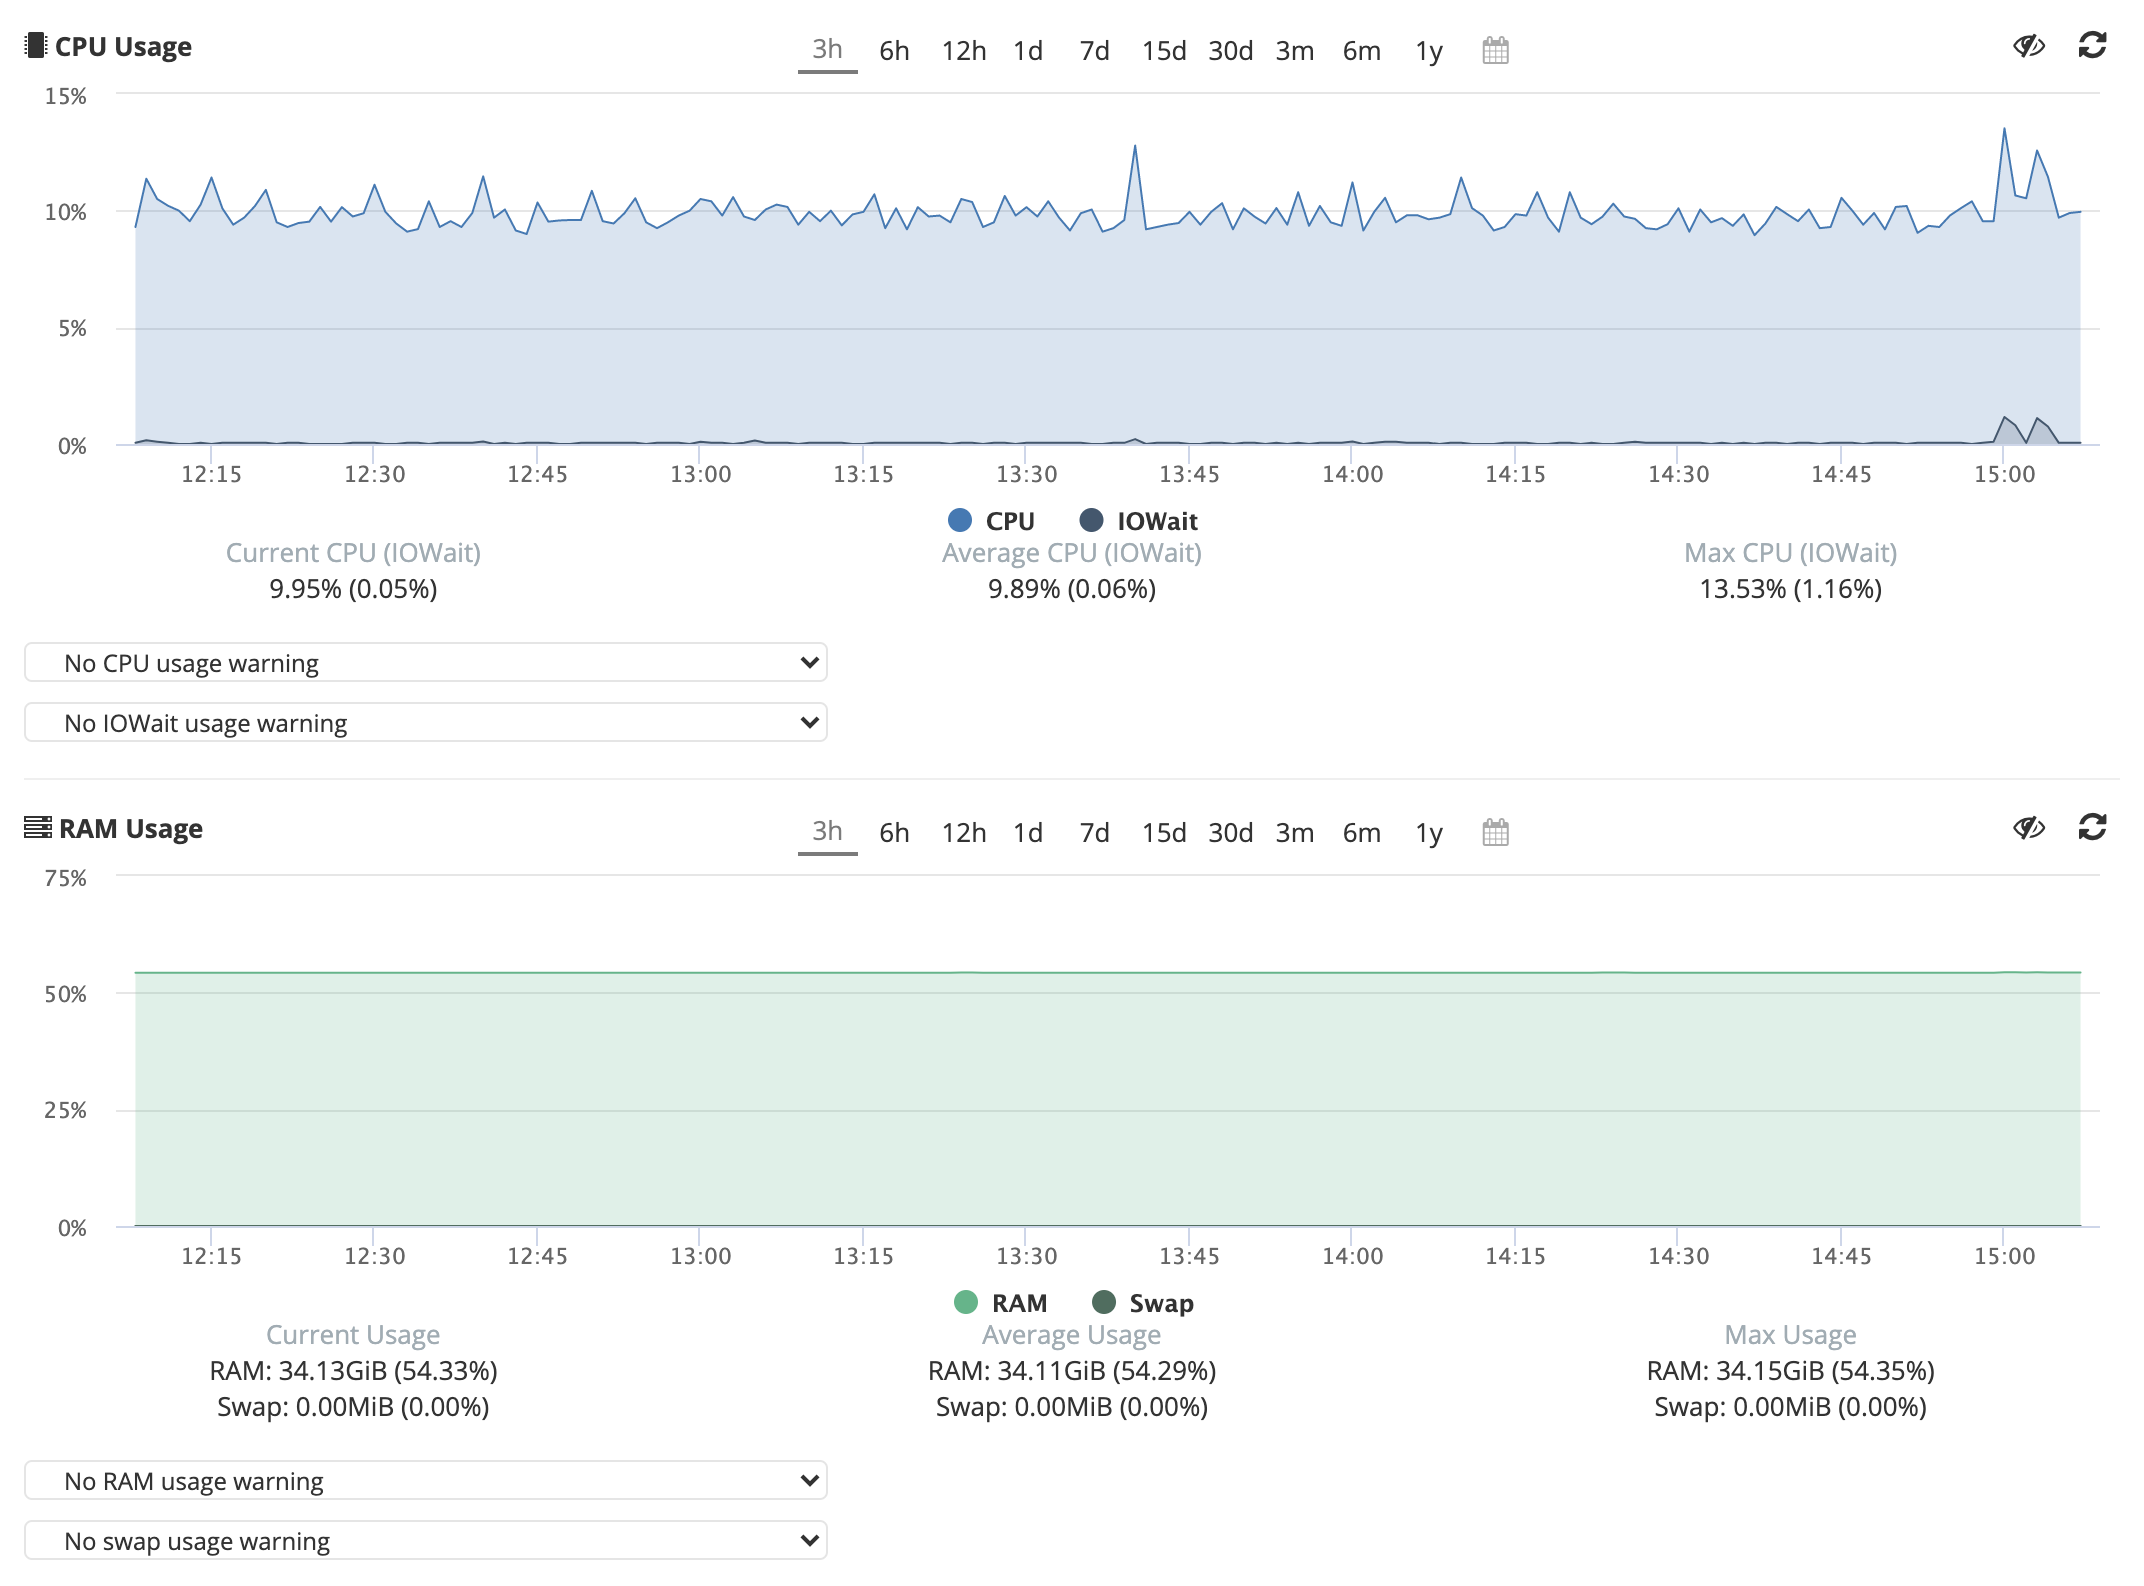Show RAM Usage for 15d

[x=1164, y=833]
